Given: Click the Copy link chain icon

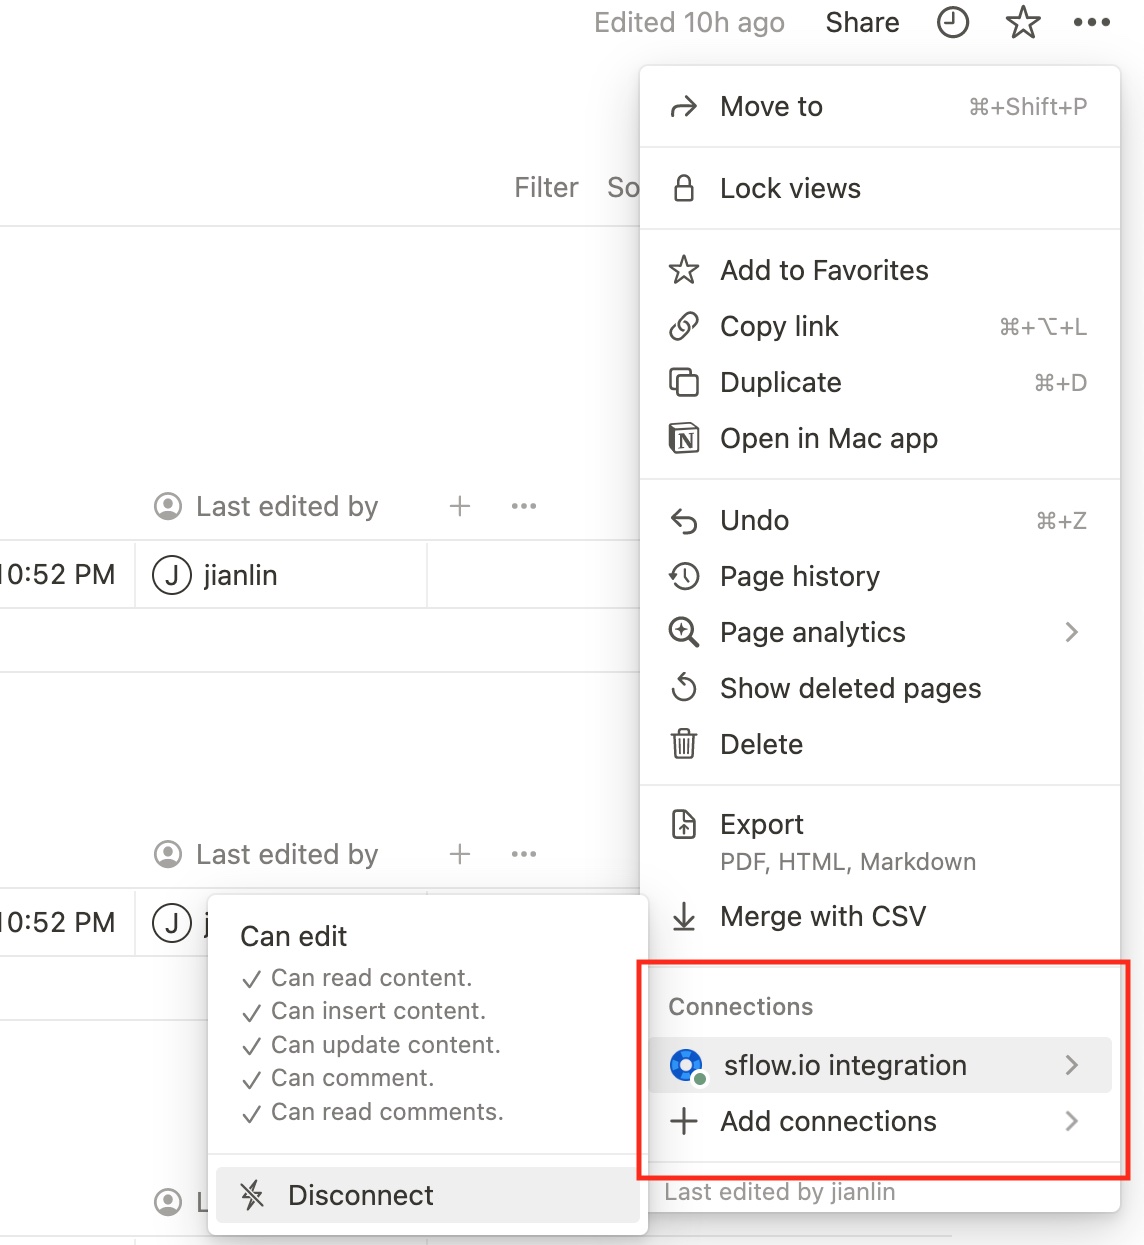Looking at the screenshot, I should pyautogui.click(x=684, y=326).
